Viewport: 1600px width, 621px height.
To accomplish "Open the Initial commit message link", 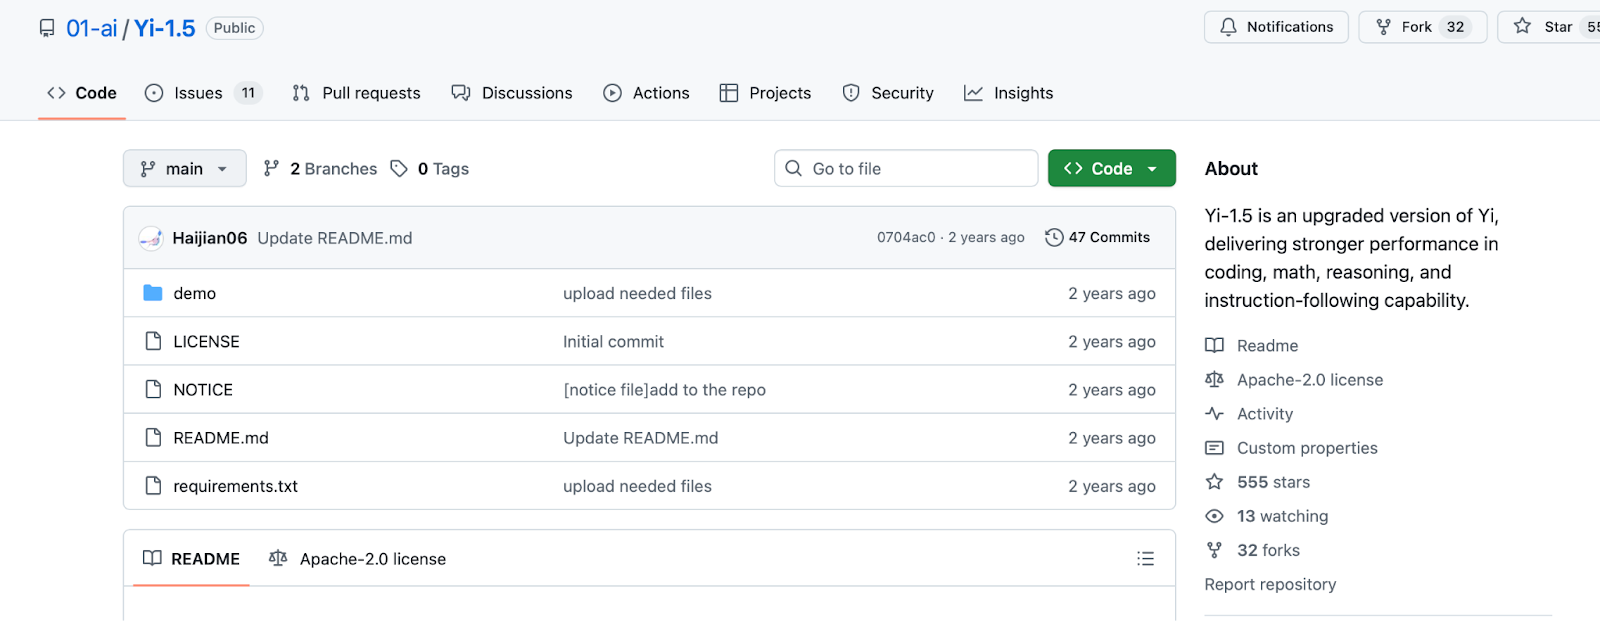I will click(613, 341).
